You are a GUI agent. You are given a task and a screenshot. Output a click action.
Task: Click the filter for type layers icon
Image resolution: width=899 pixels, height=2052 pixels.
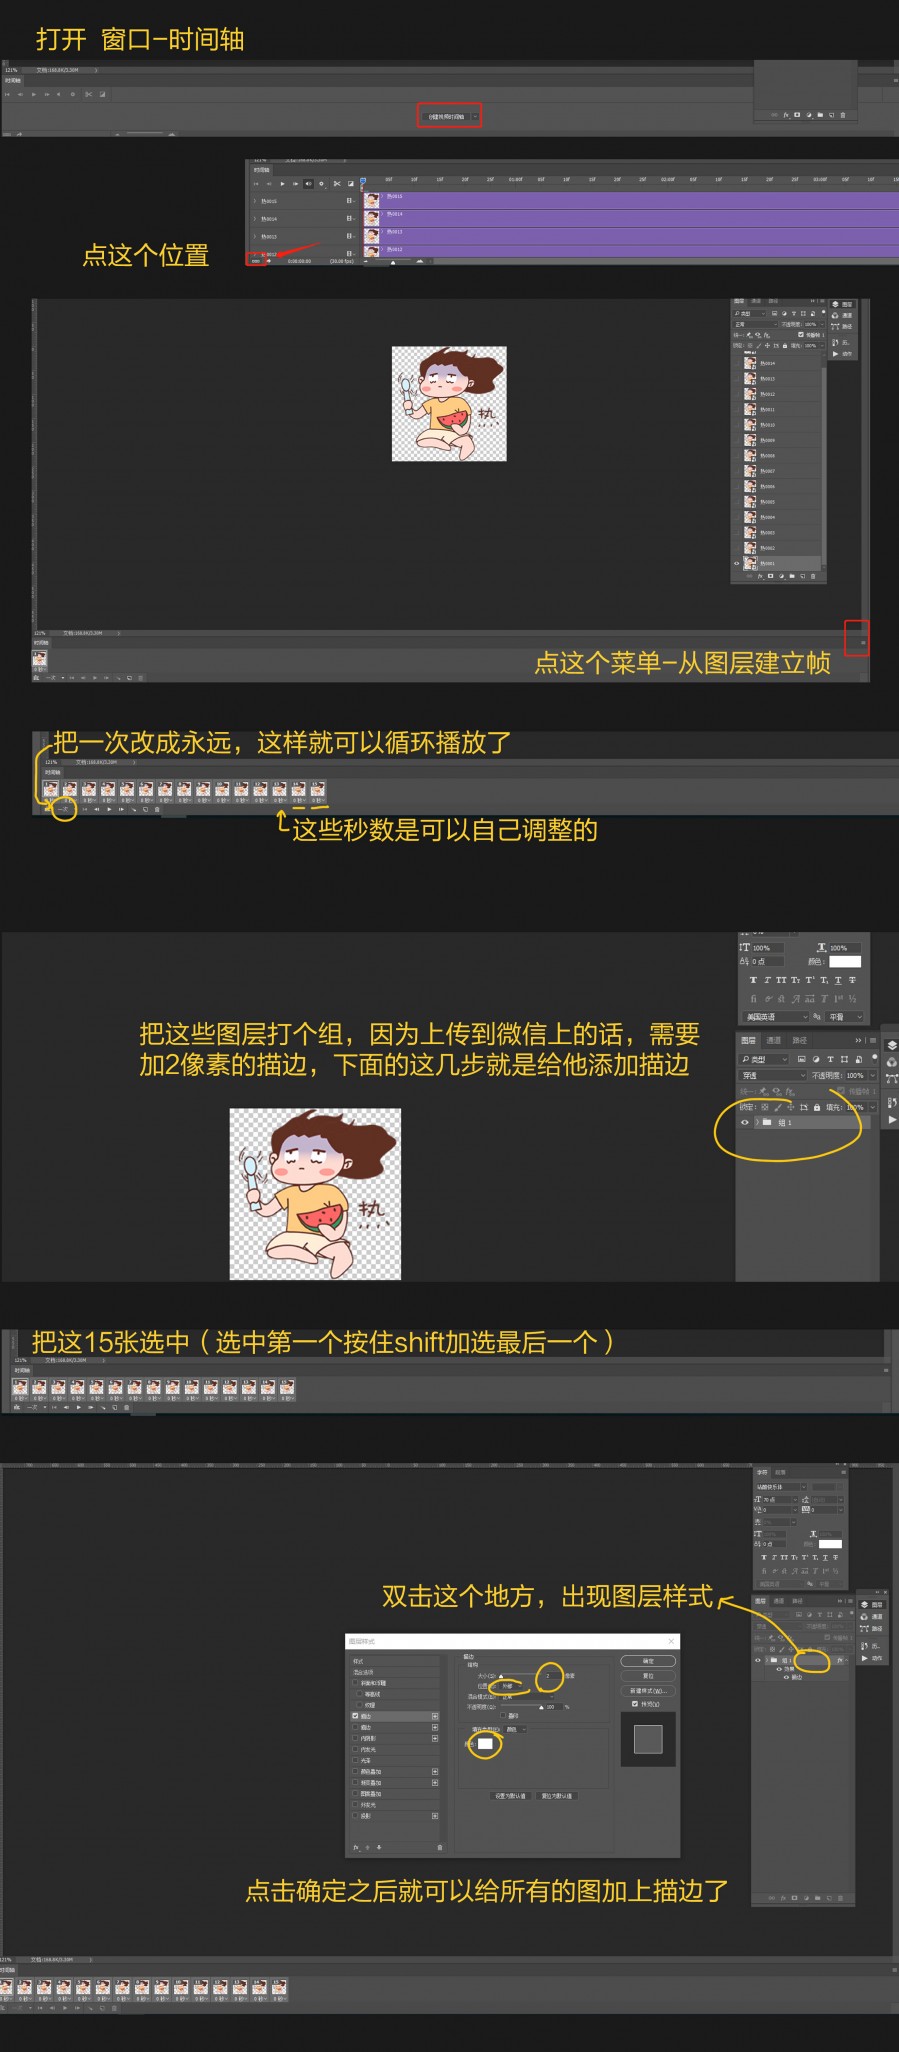pos(829,1059)
